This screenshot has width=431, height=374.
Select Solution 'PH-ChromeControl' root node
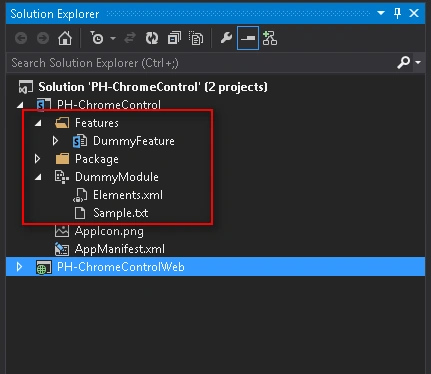[x=153, y=87]
